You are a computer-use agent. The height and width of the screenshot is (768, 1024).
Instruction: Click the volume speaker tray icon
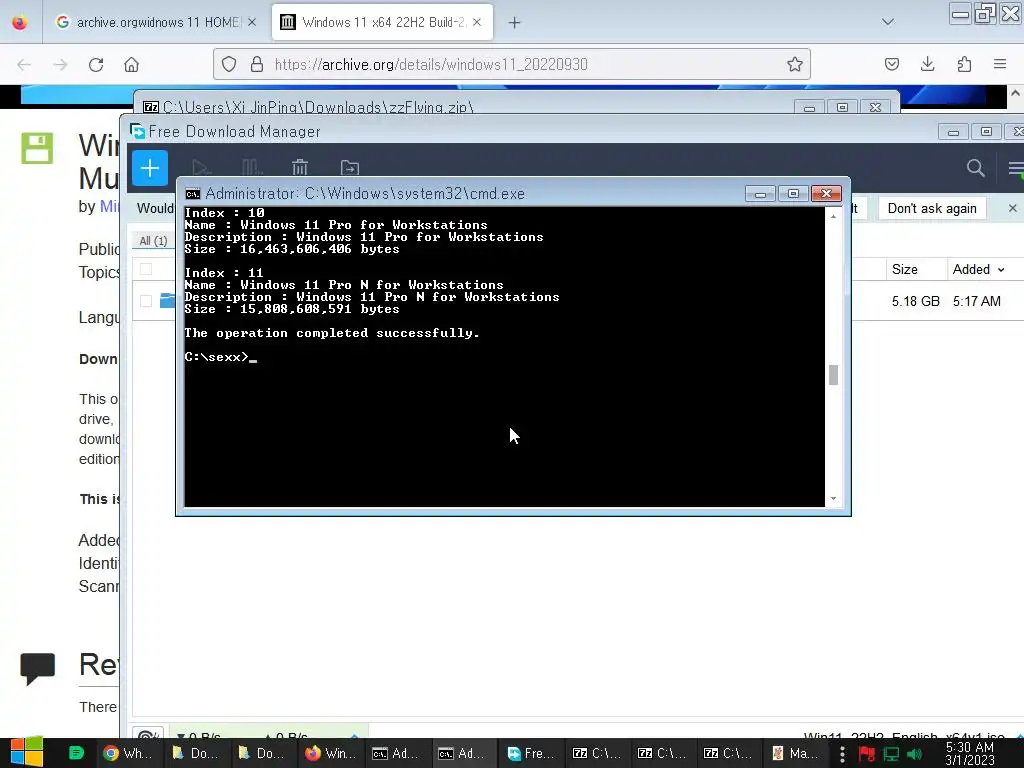pyautogui.click(x=914, y=754)
